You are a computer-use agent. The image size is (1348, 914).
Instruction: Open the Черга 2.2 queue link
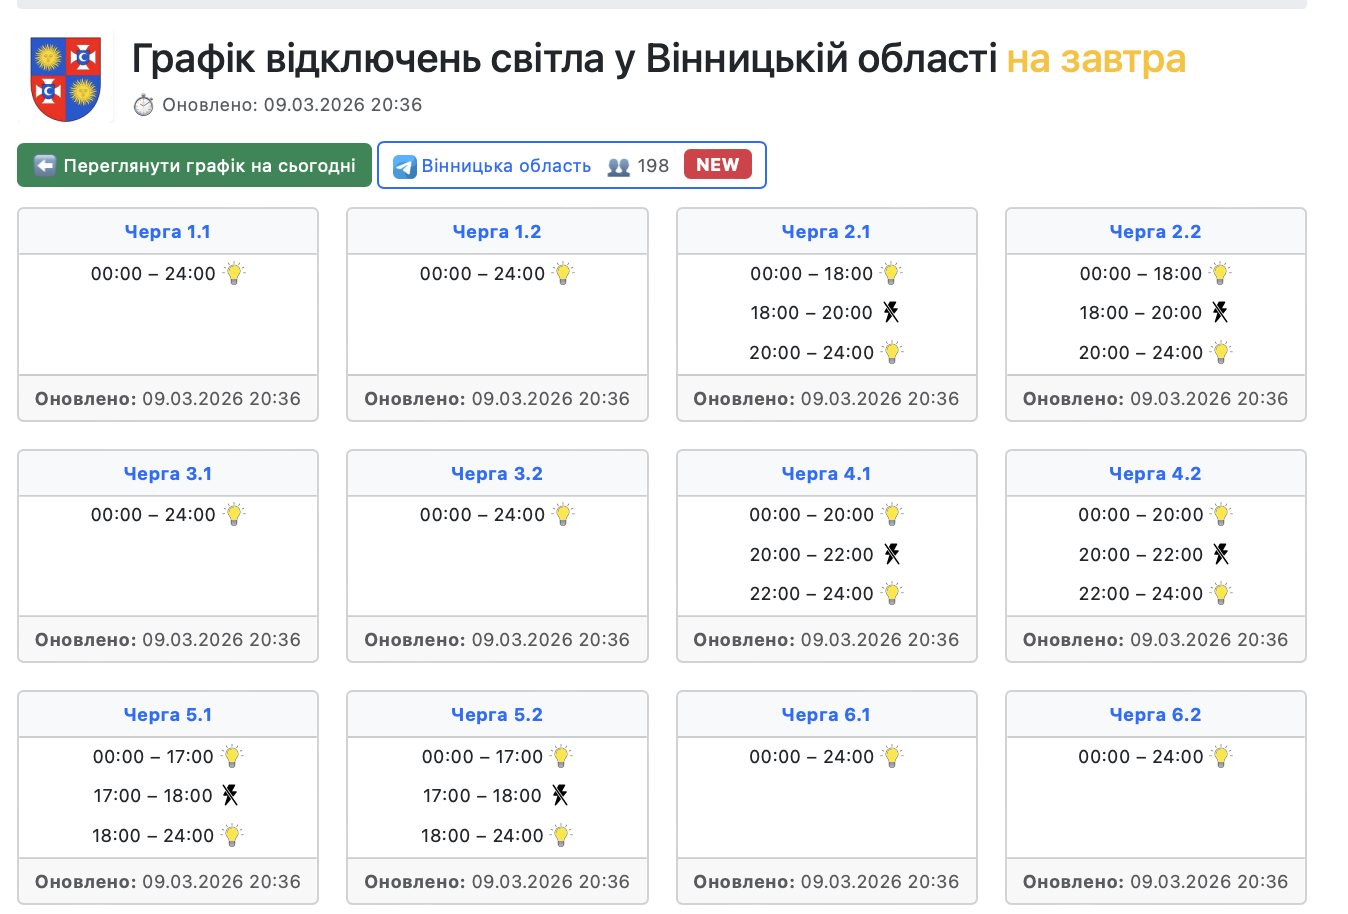pyautogui.click(x=1155, y=232)
